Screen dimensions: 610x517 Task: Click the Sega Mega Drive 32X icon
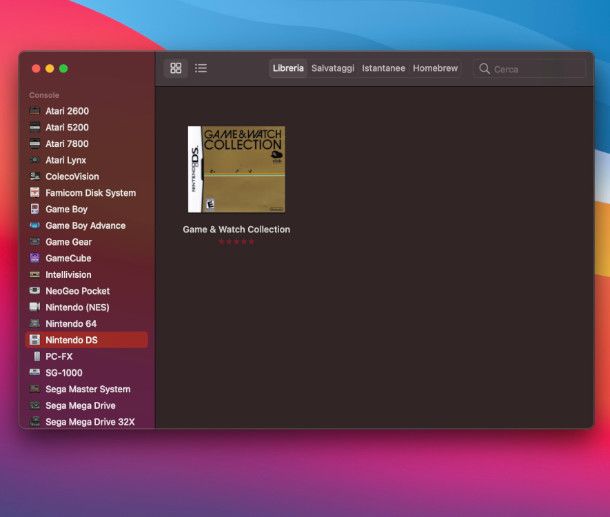point(35,421)
